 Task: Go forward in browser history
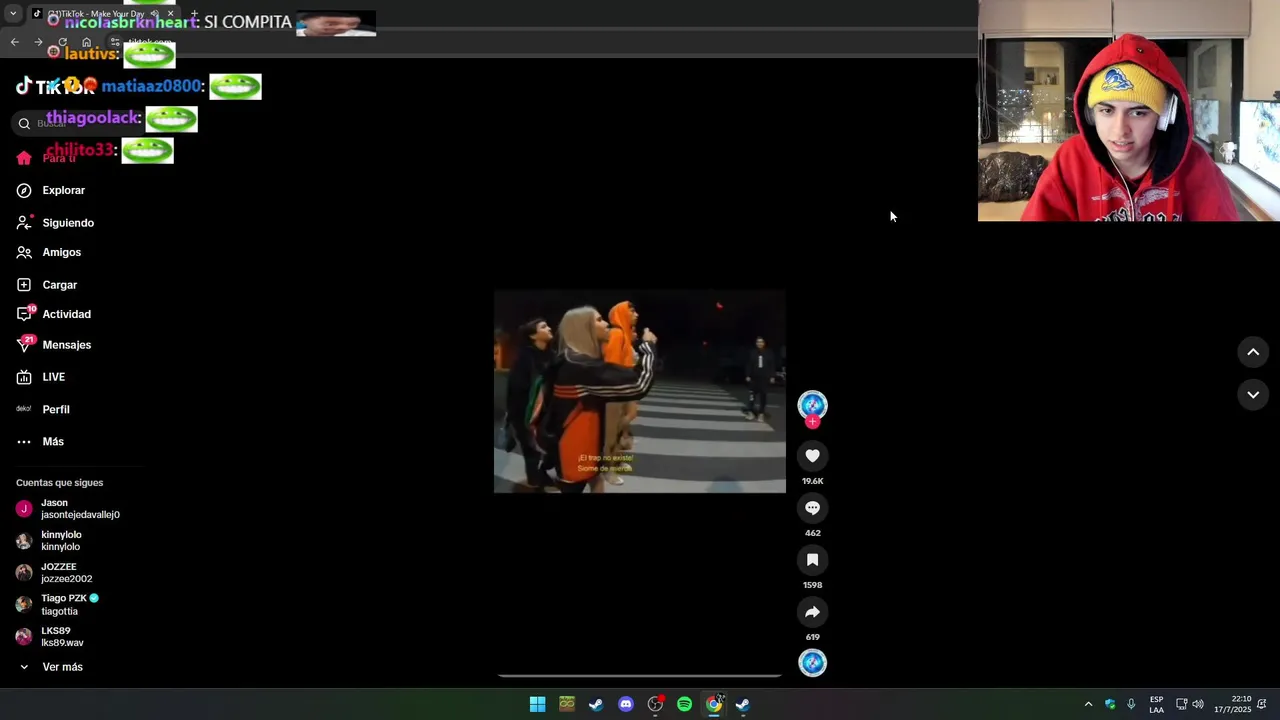[38, 42]
